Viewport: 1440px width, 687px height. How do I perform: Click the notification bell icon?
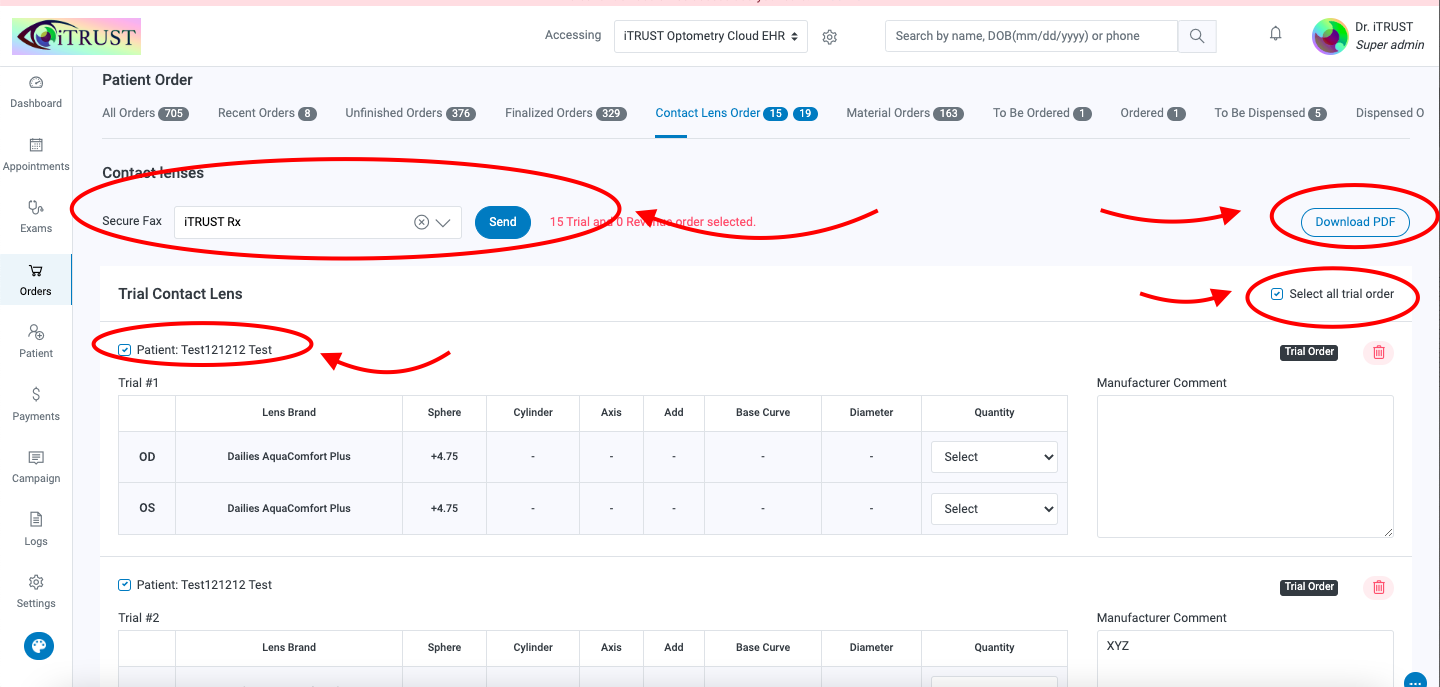[1275, 34]
